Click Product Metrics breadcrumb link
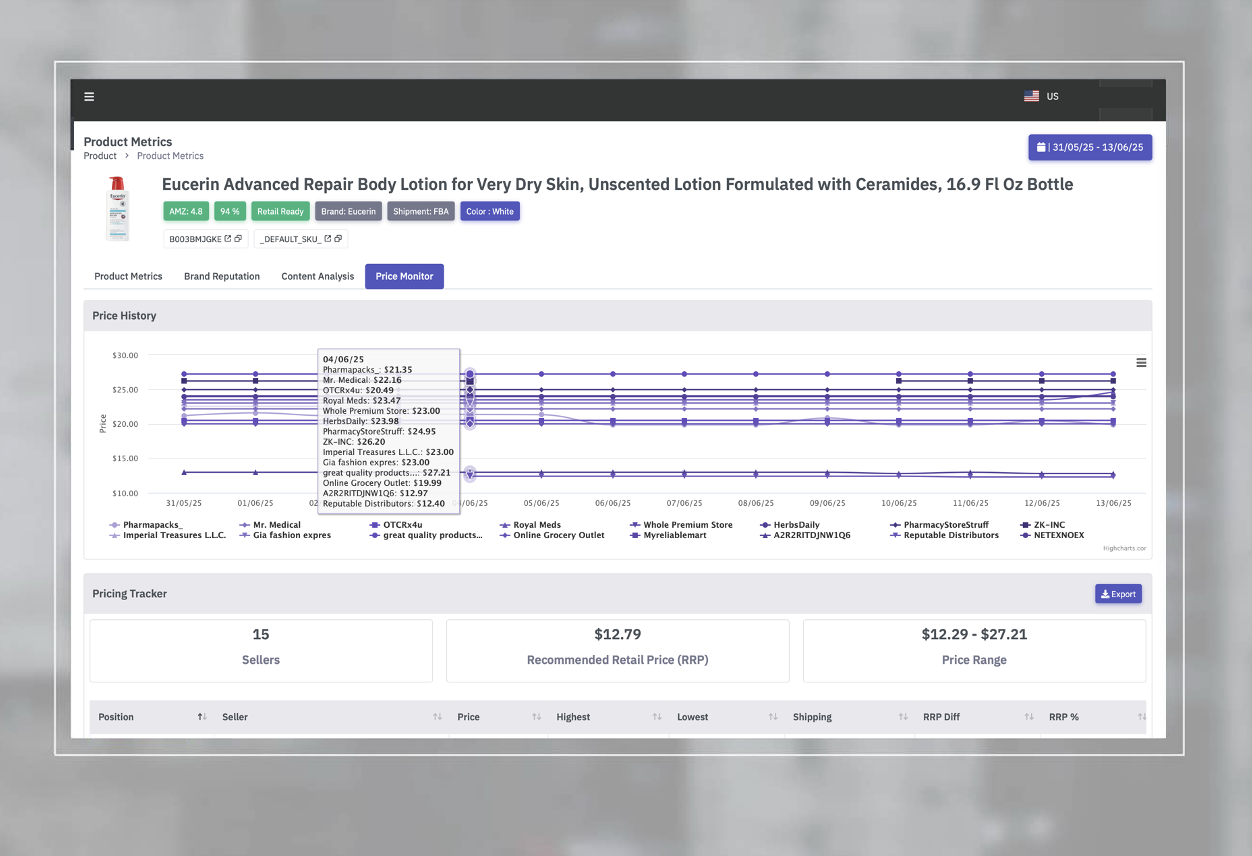This screenshot has width=1252, height=856. click(170, 156)
